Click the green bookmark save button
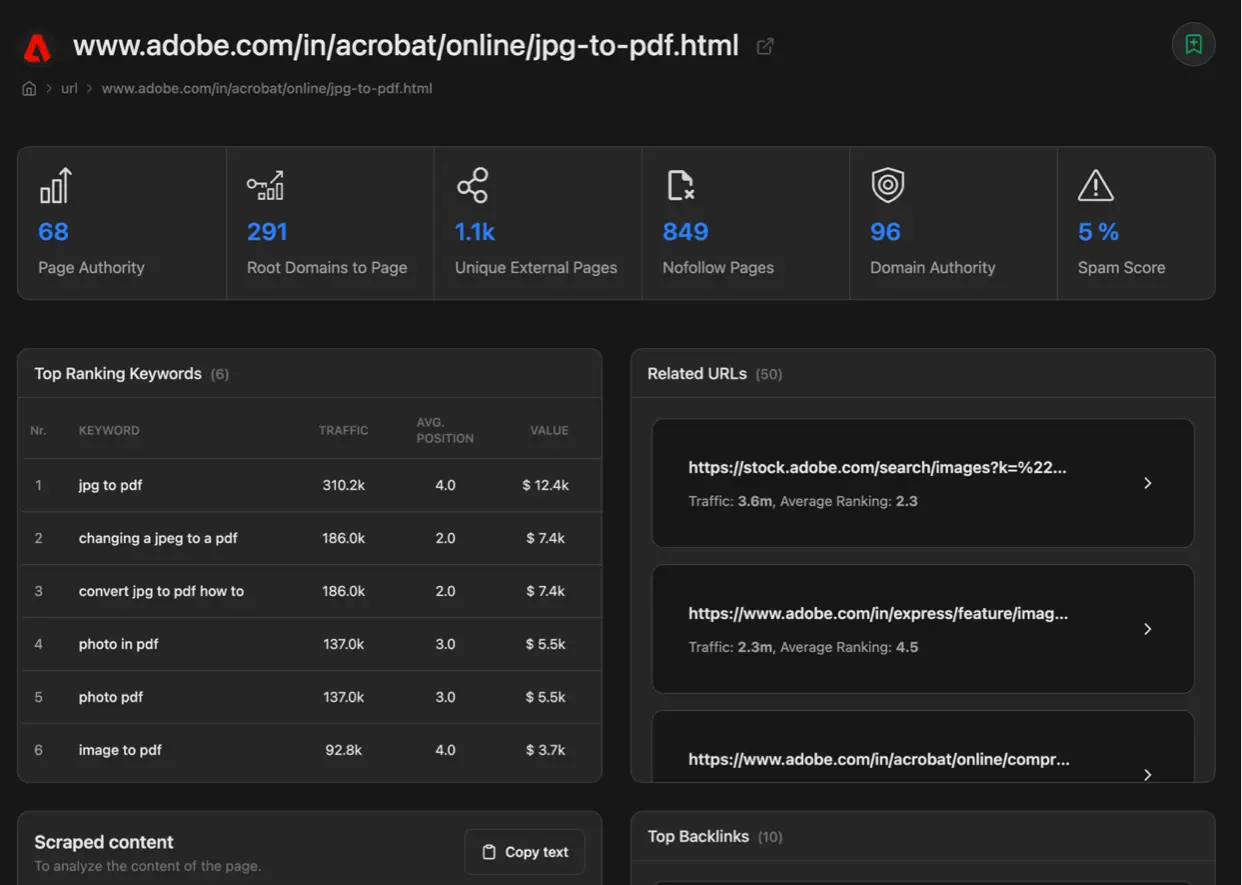The width and height of the screenshot is (1242, 885). (x=1193, y=44)
